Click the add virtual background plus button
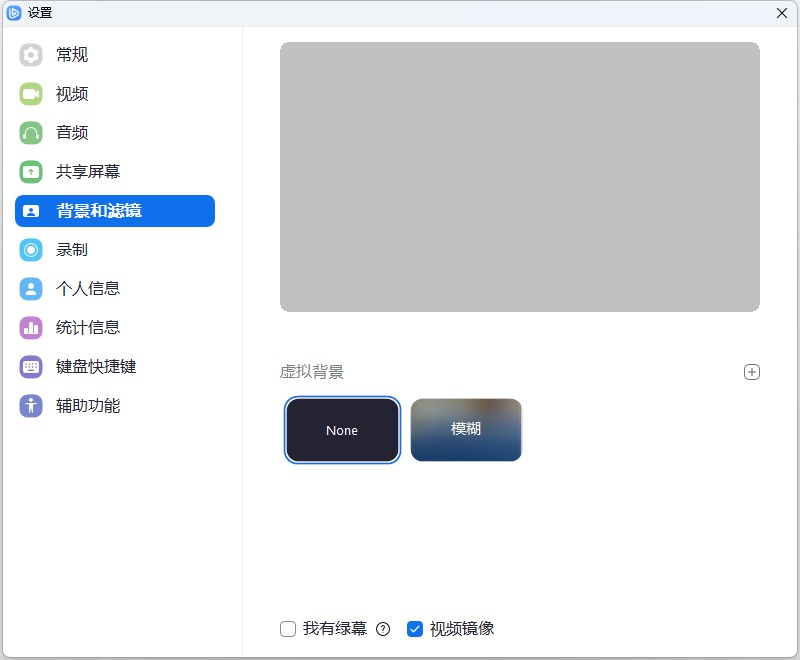Image resolution: width=800 pixels, height=660 pixels. (752, 371)
